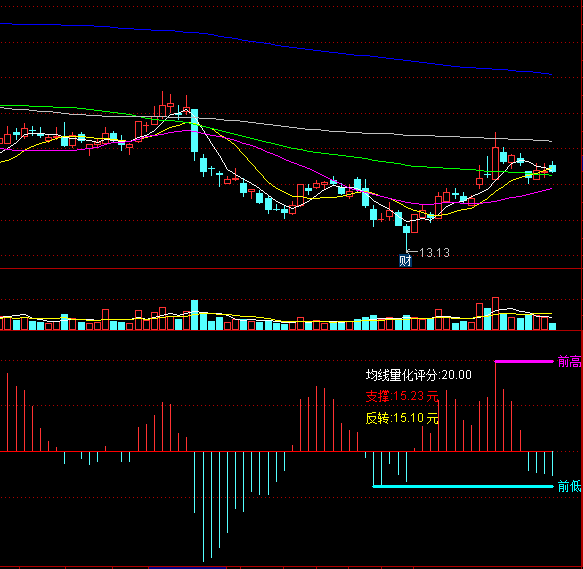
Task: Click the longest cyan indicator bar
Action: tap(203, 507)
